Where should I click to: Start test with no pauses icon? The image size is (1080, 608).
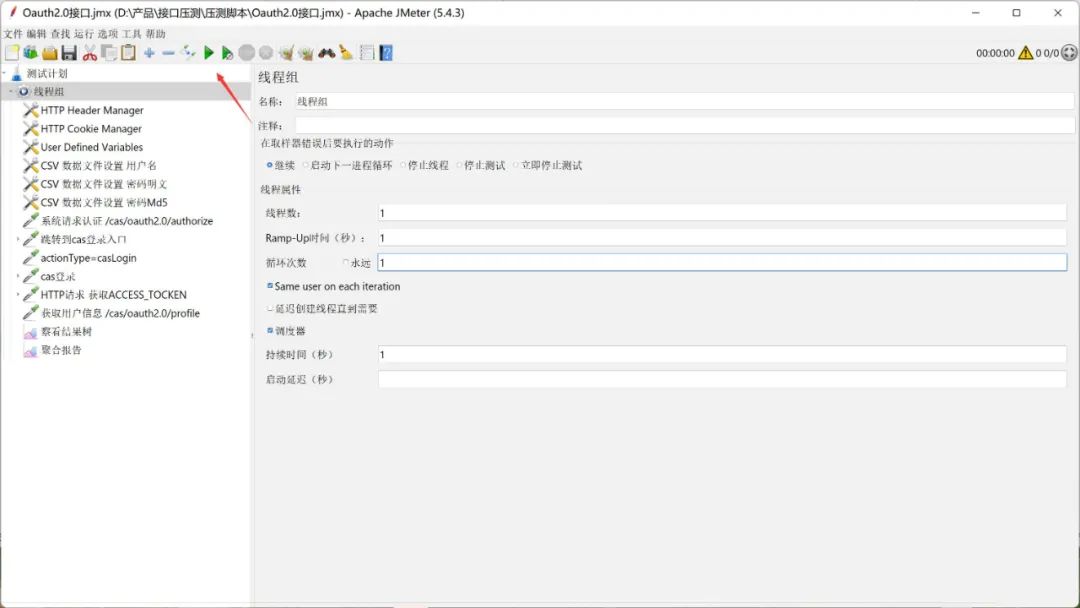point(227,53)
